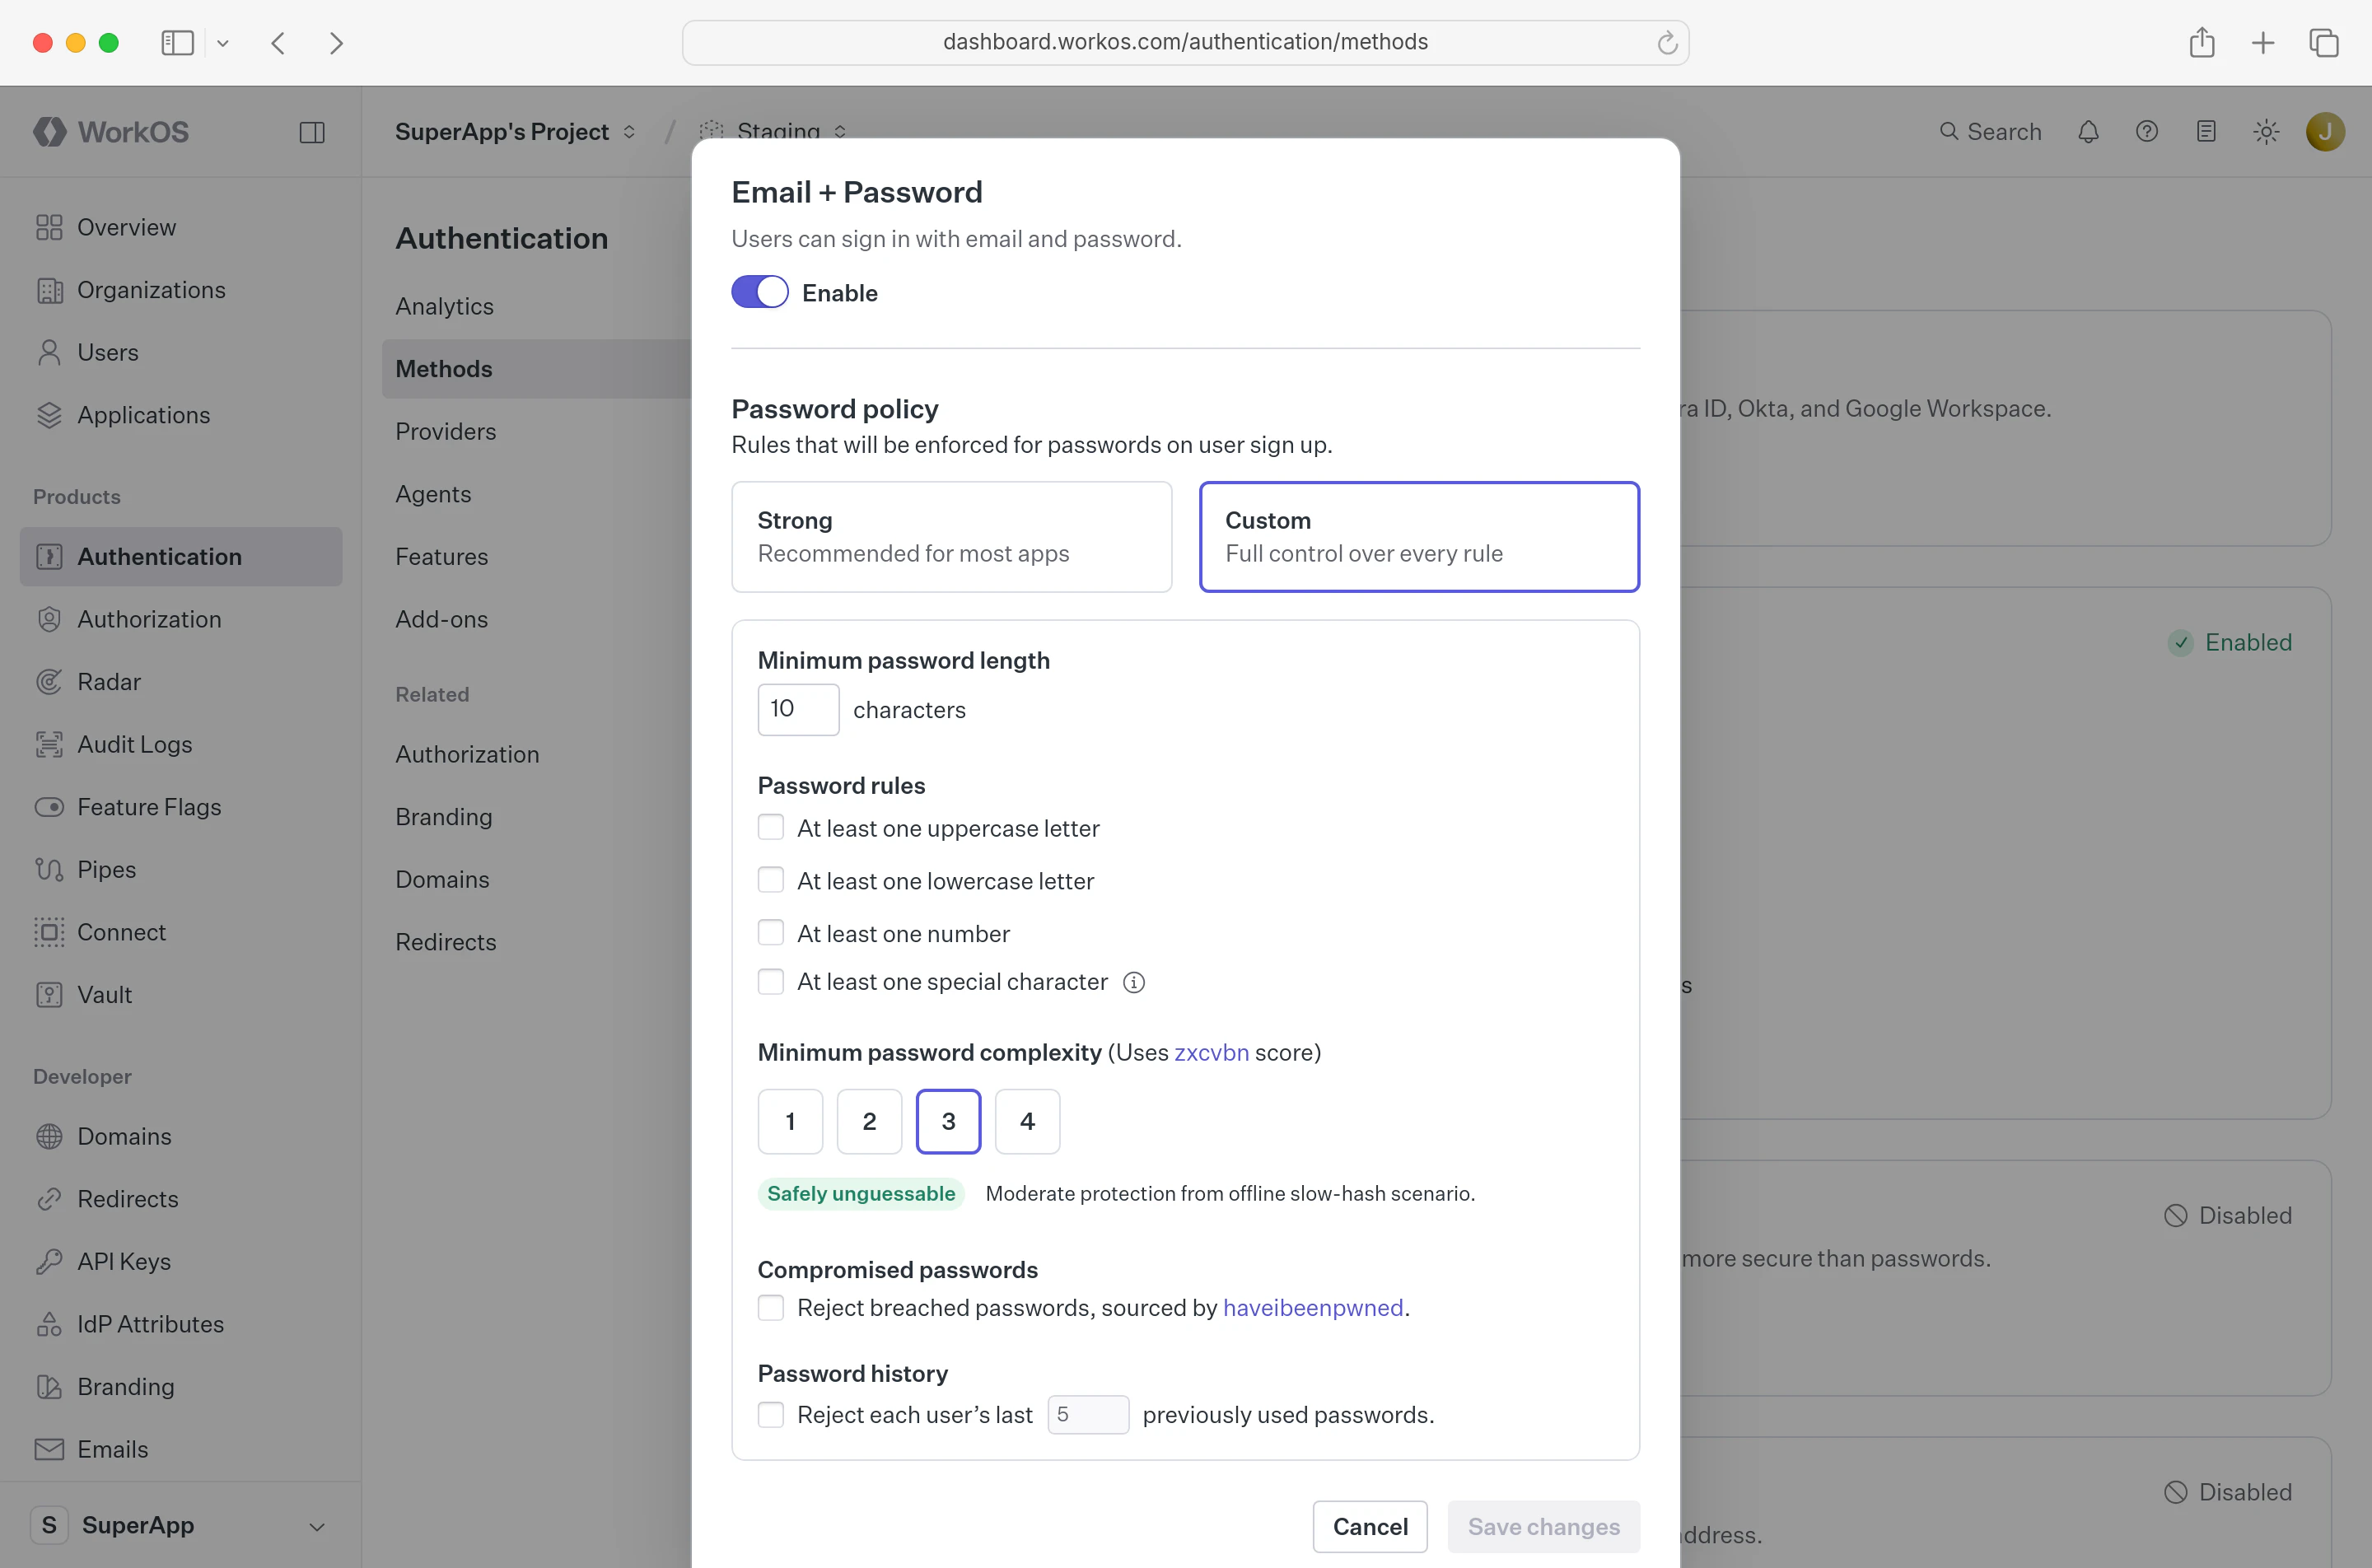Open the Providers authentication tab

click(446, 431)
